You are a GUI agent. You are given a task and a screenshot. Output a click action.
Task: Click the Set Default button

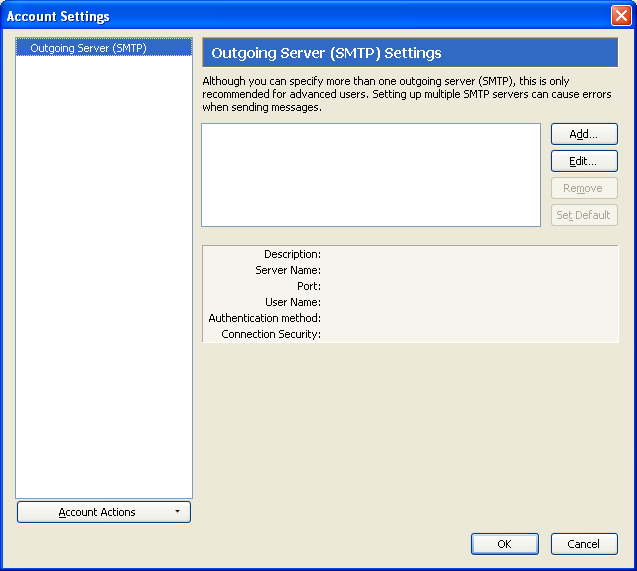click(584, 215)
